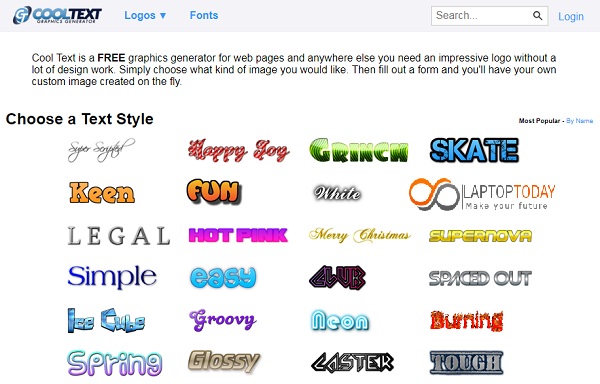This screenshot has height=384, width=600.
Task: Open the Login link
Action: coord(571,16)
